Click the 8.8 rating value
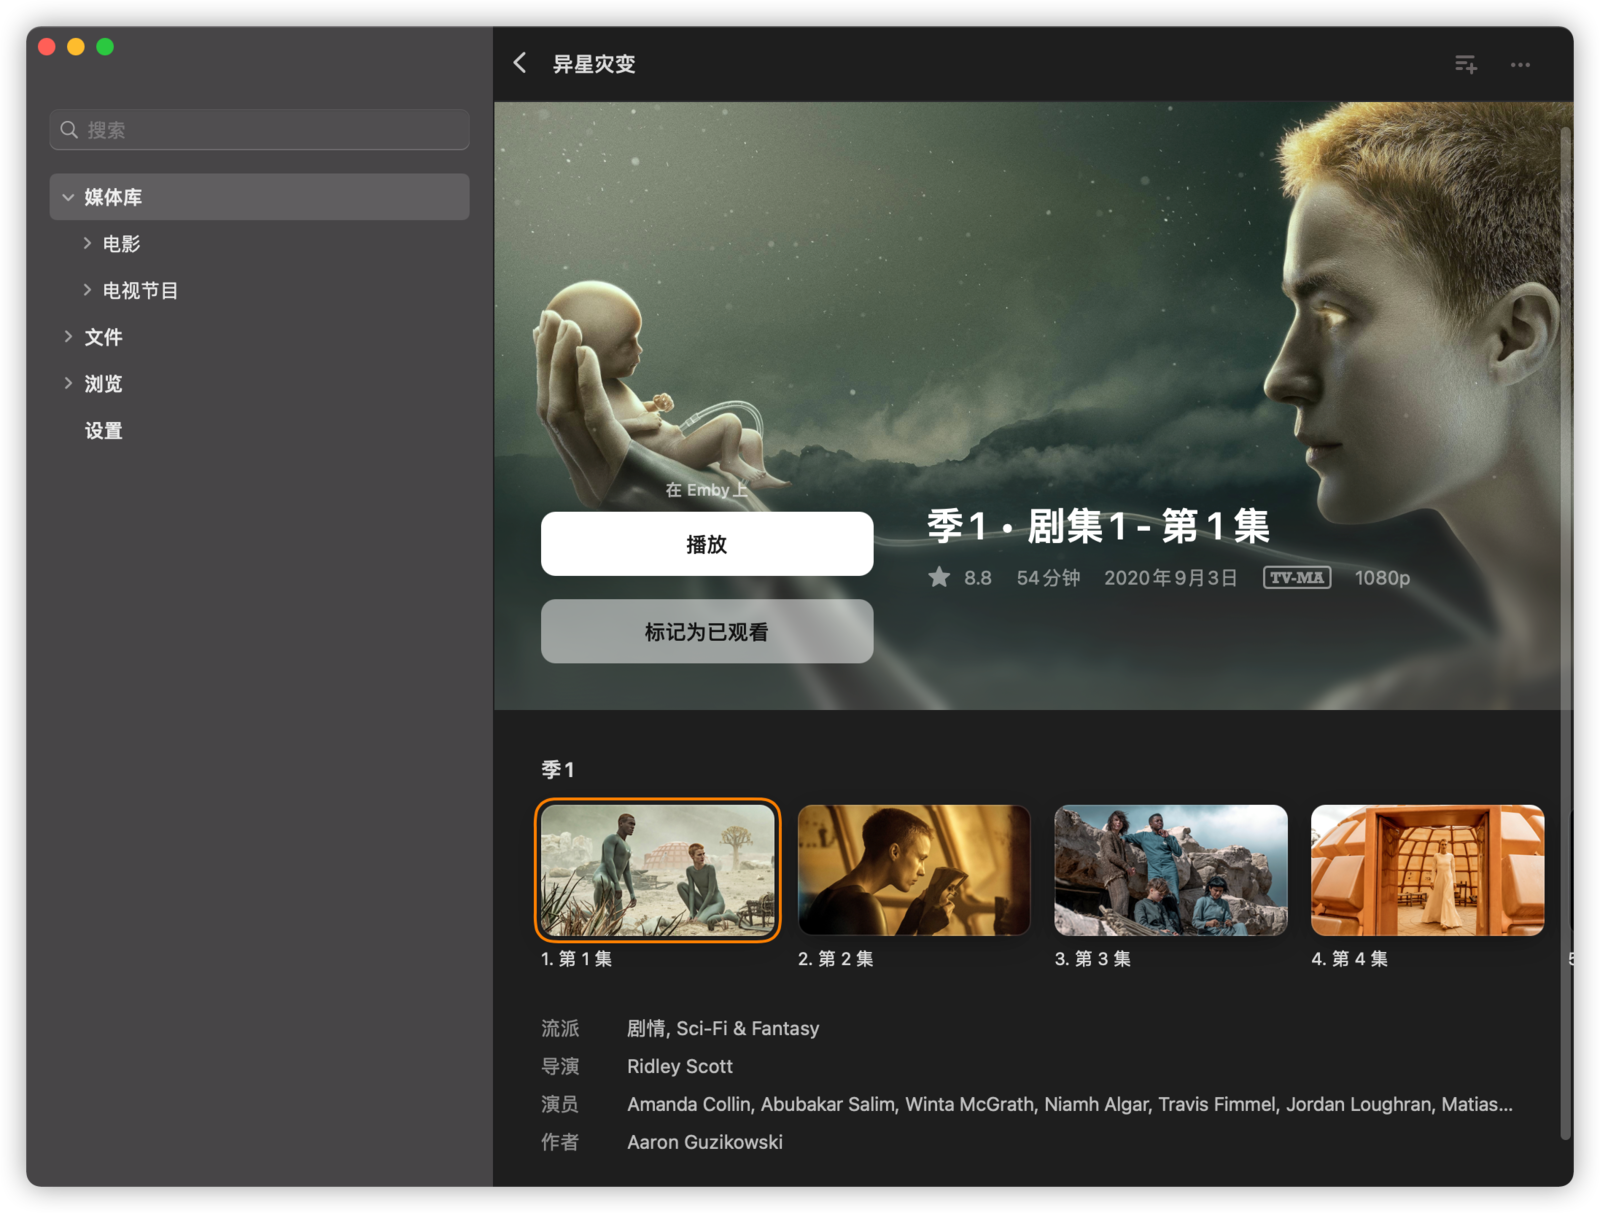Viewport: 1600px width, 1213px height. [x=978, y=578]
